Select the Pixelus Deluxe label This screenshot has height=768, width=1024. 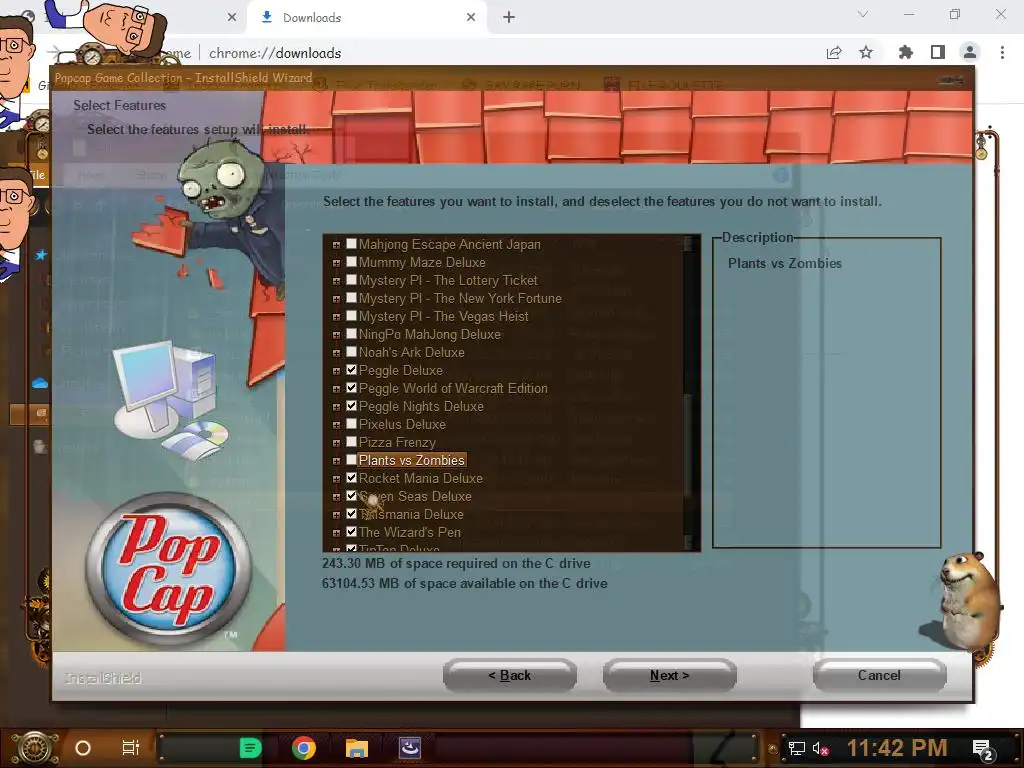(402, 424)
